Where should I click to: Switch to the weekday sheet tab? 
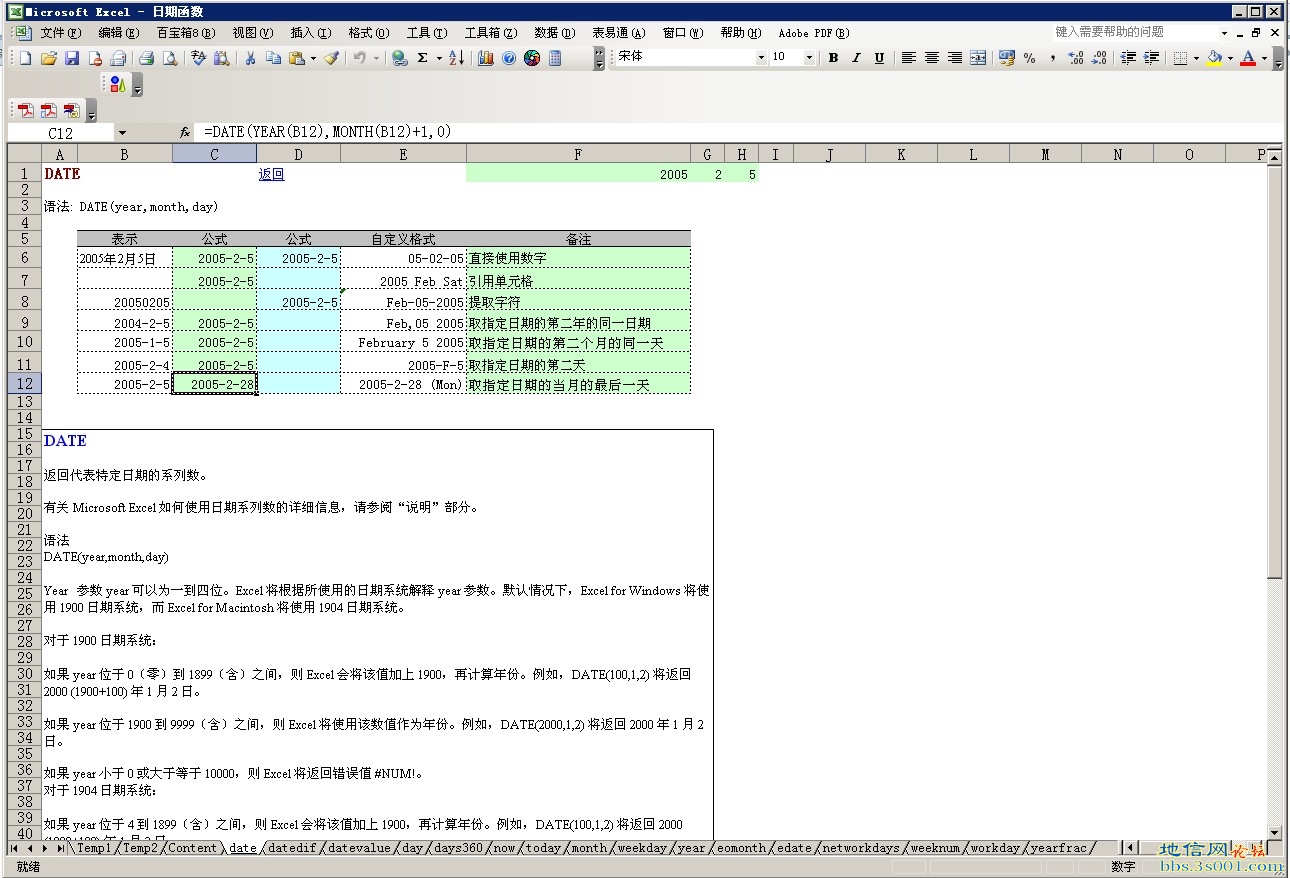[x=642, y=848]
